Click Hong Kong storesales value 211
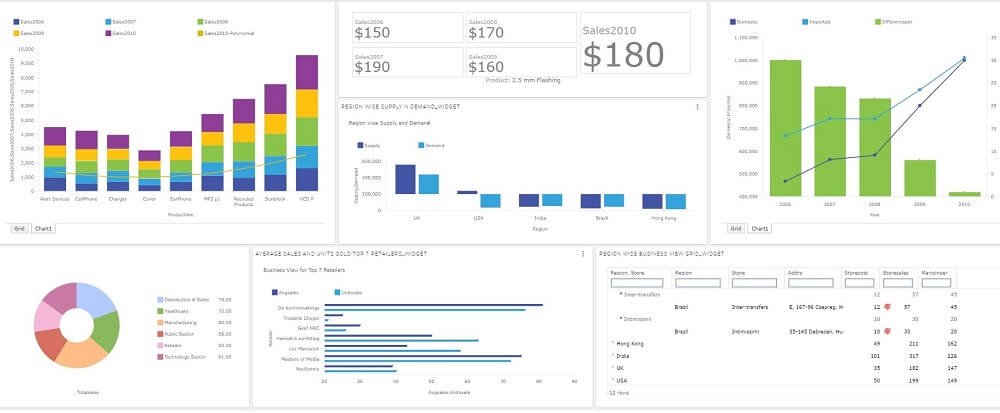Viewport: 1000px width, 413px height. (914, 344)
